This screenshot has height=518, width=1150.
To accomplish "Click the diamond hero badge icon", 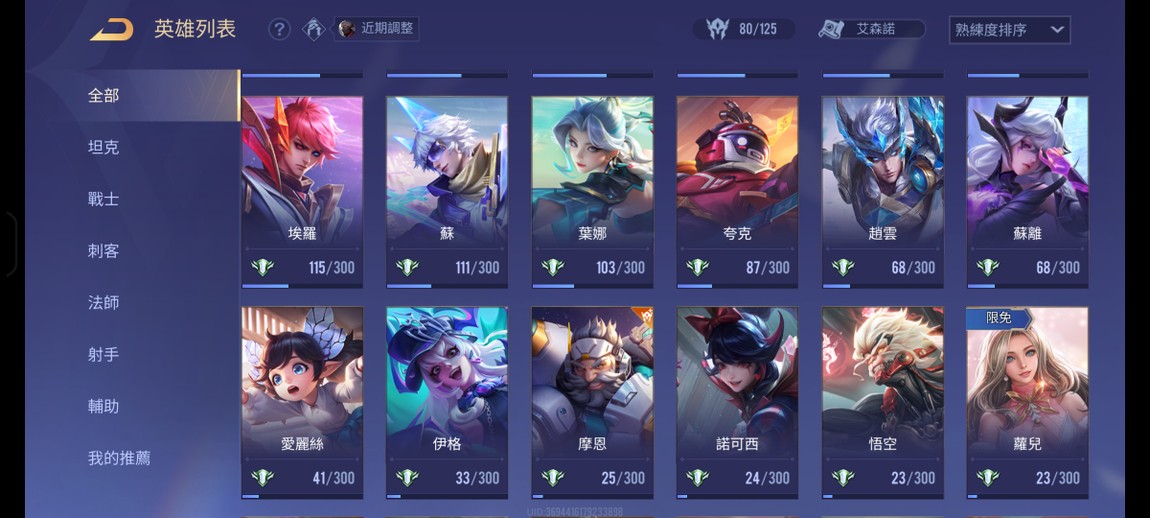I will (x=314, y=29).
